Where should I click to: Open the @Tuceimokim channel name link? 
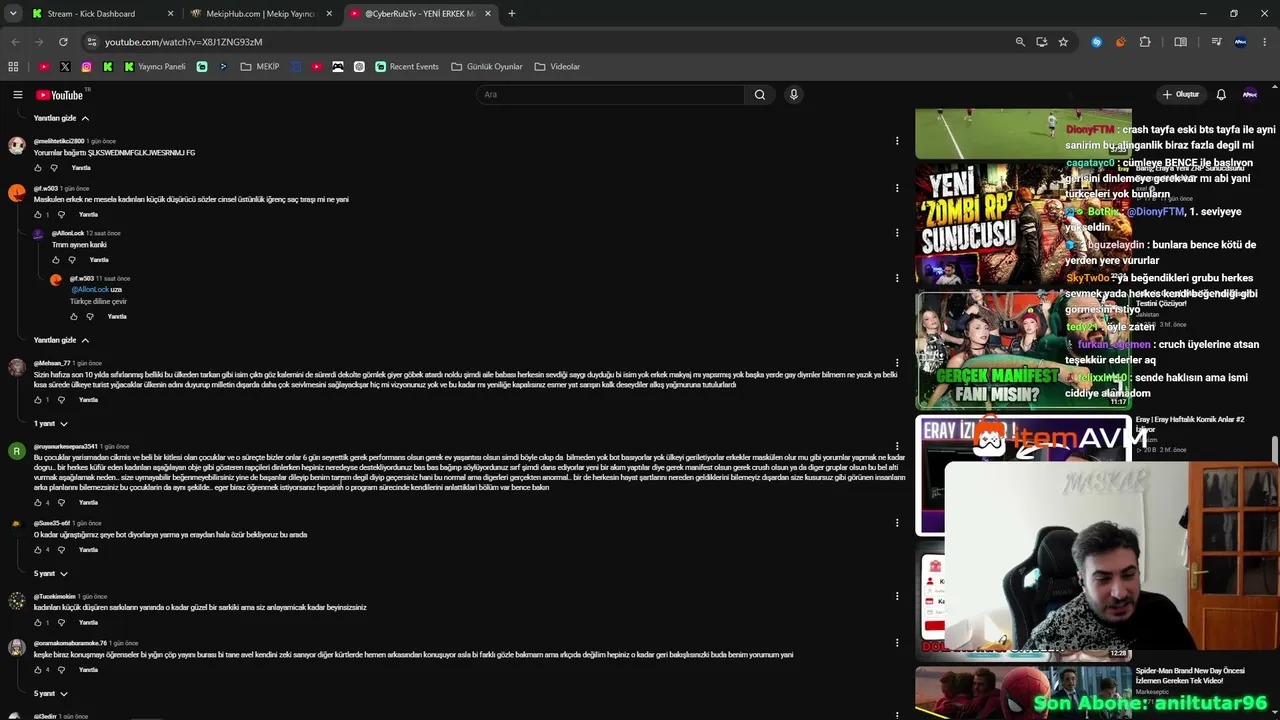click(55, 597)
